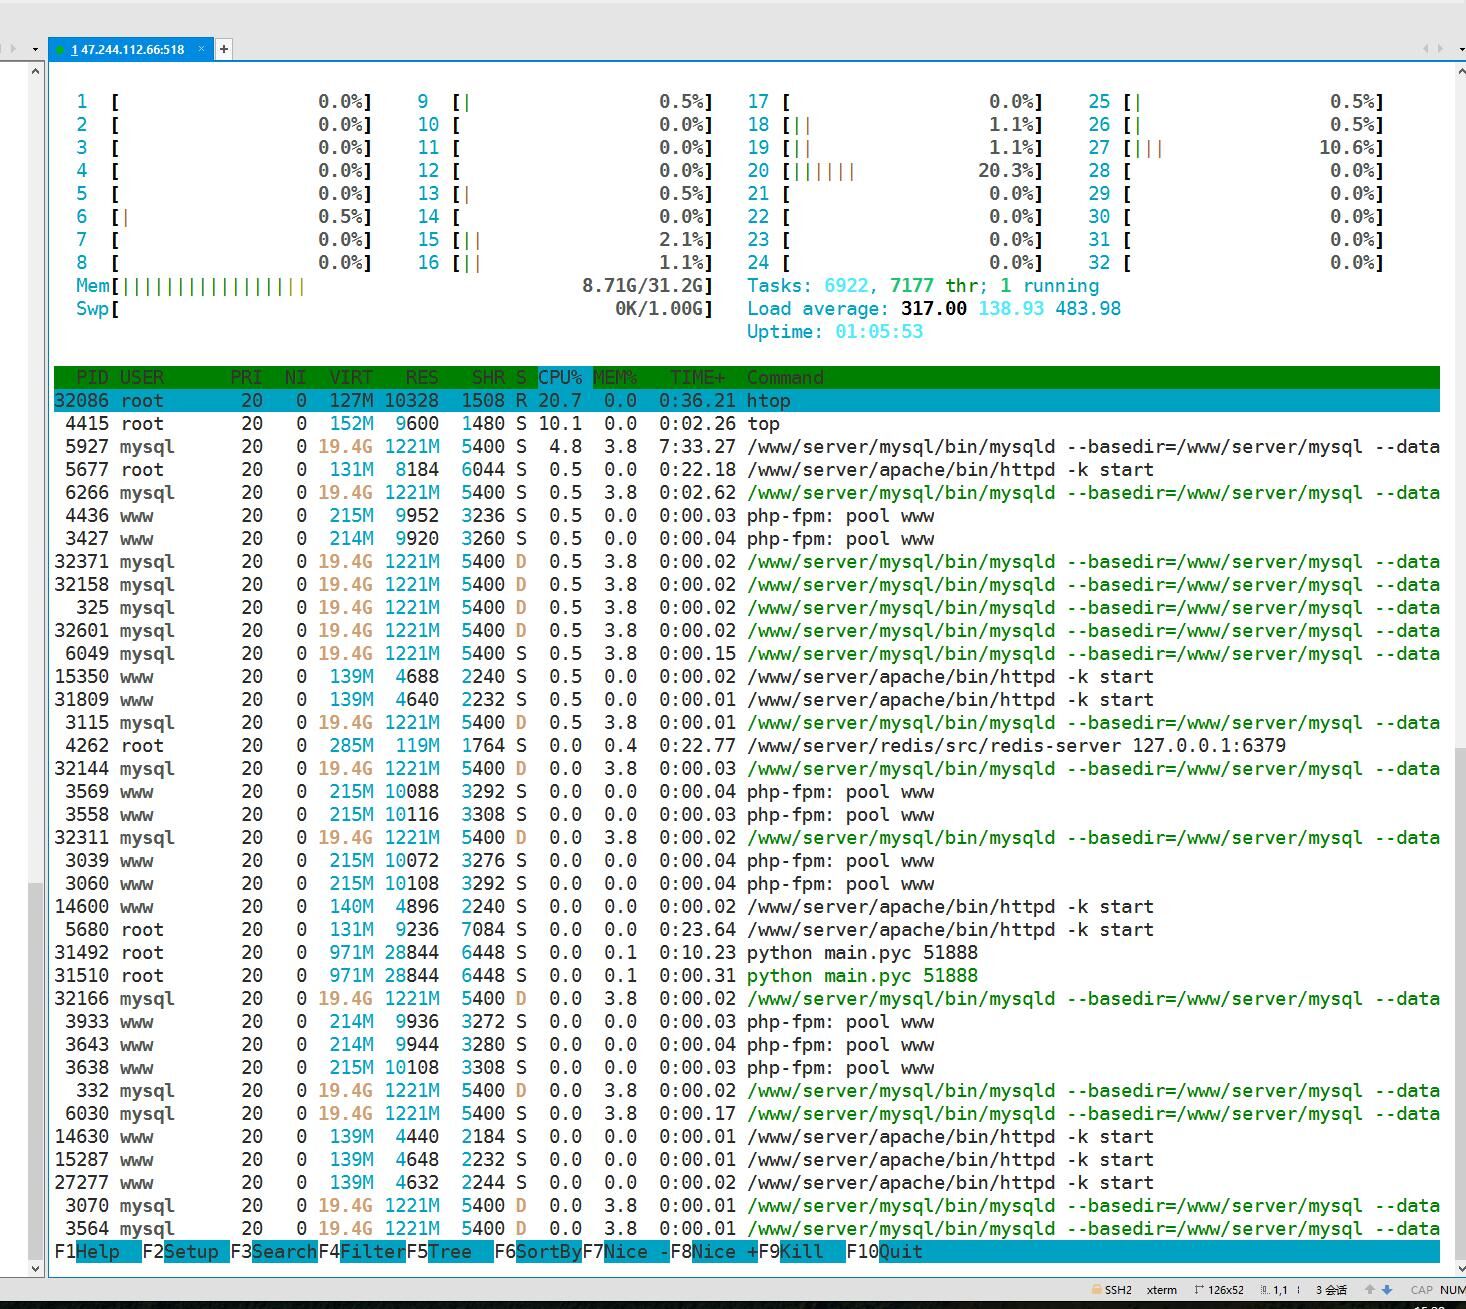Viewport: 1466px width, 1309px height.
Task: Click F8 Nice + in htop footer
Action: [x=714, y=1252]
